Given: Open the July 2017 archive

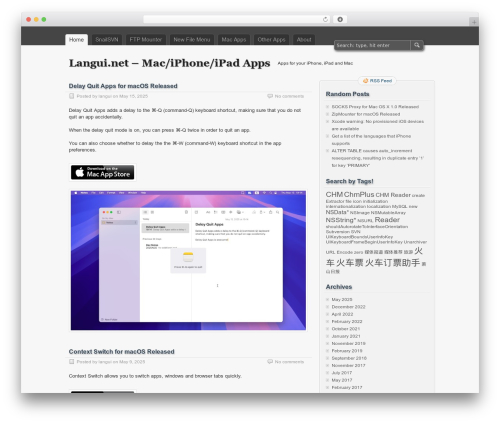Looking at the screenshot, I should tap(342, 373).
